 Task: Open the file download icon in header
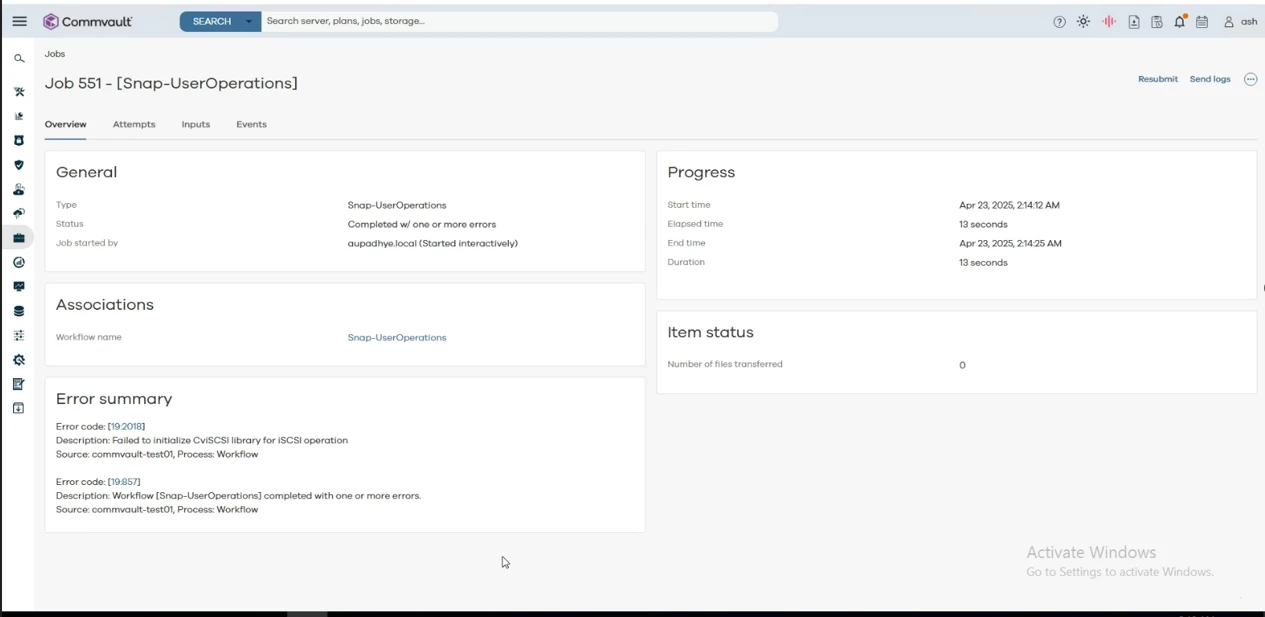(x=1134, y=22)
